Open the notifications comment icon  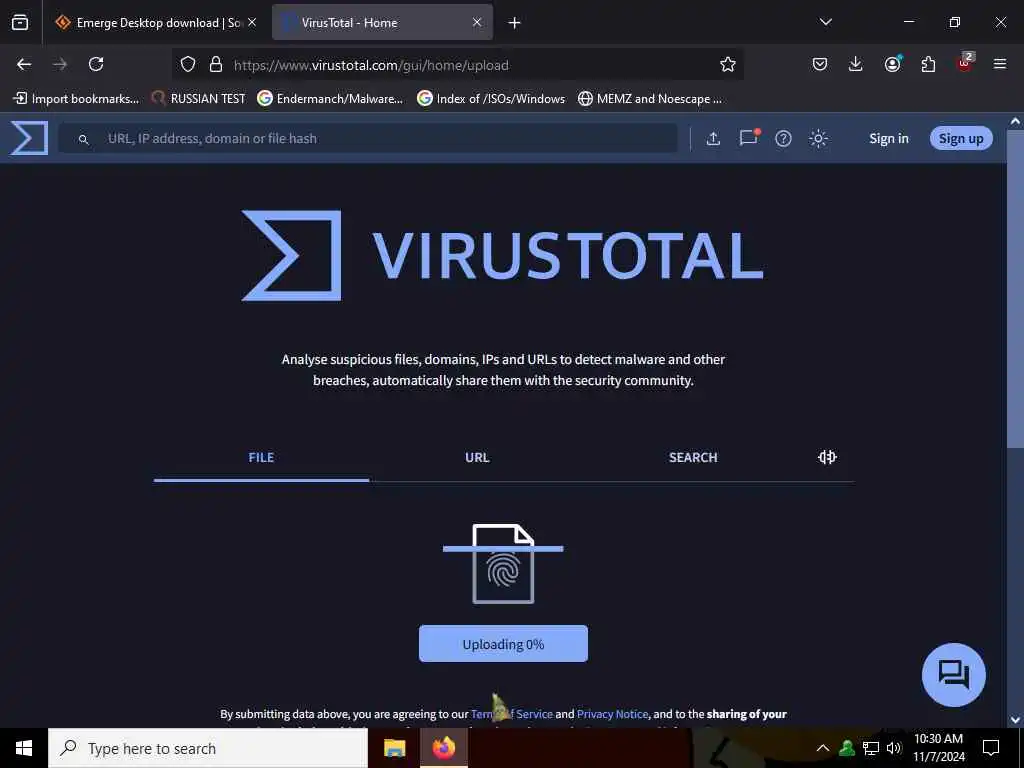(x=748, y=138)
